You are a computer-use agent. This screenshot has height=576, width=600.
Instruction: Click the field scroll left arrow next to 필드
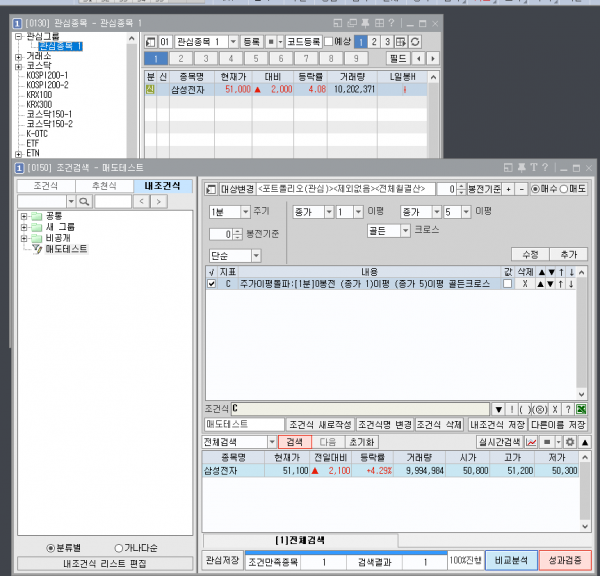[x=419, y=59]
